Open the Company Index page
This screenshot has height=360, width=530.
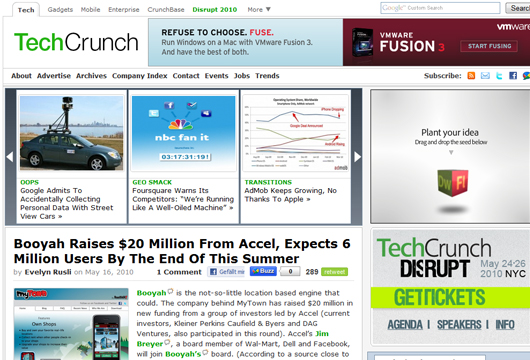coord(140,76)
